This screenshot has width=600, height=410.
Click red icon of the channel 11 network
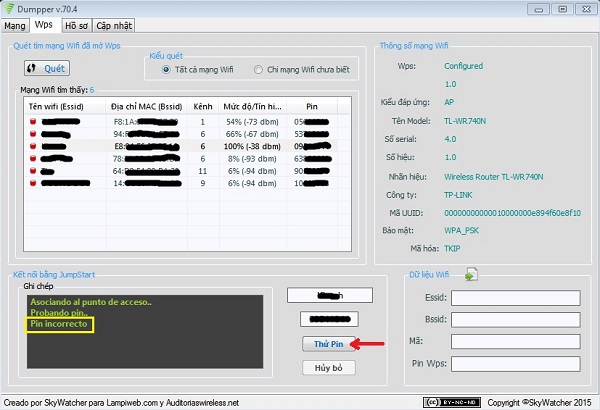(34, 171)
